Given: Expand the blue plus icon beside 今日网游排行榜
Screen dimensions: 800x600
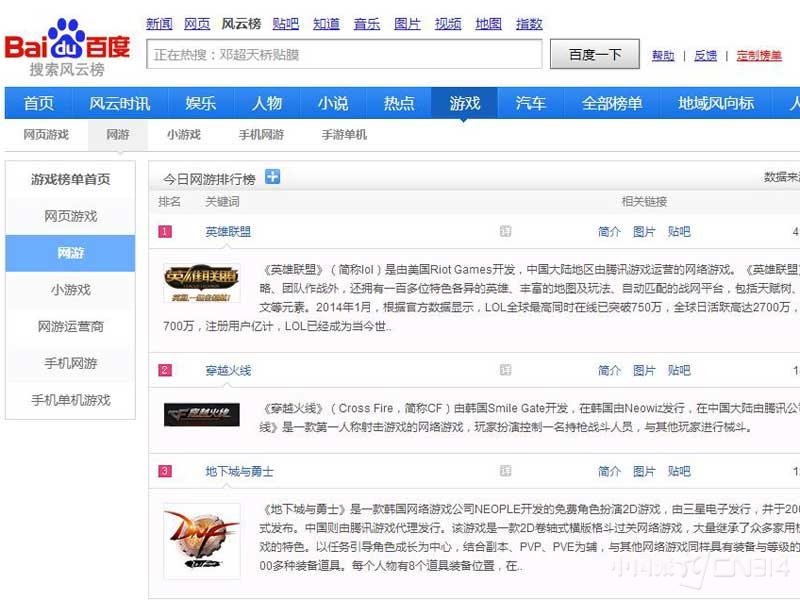Looking at the screenshot, I should (x=272, y=177).
